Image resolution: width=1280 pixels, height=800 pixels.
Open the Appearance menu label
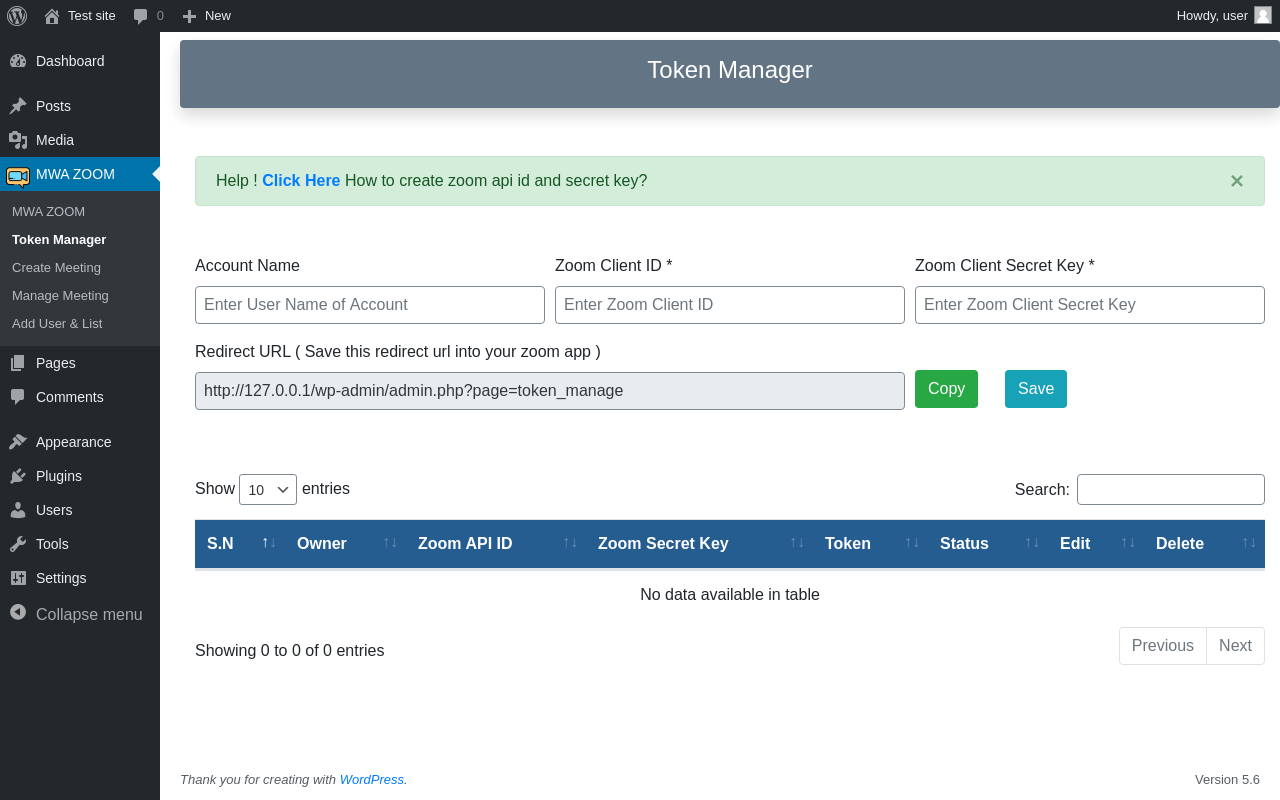pos(74,442)
